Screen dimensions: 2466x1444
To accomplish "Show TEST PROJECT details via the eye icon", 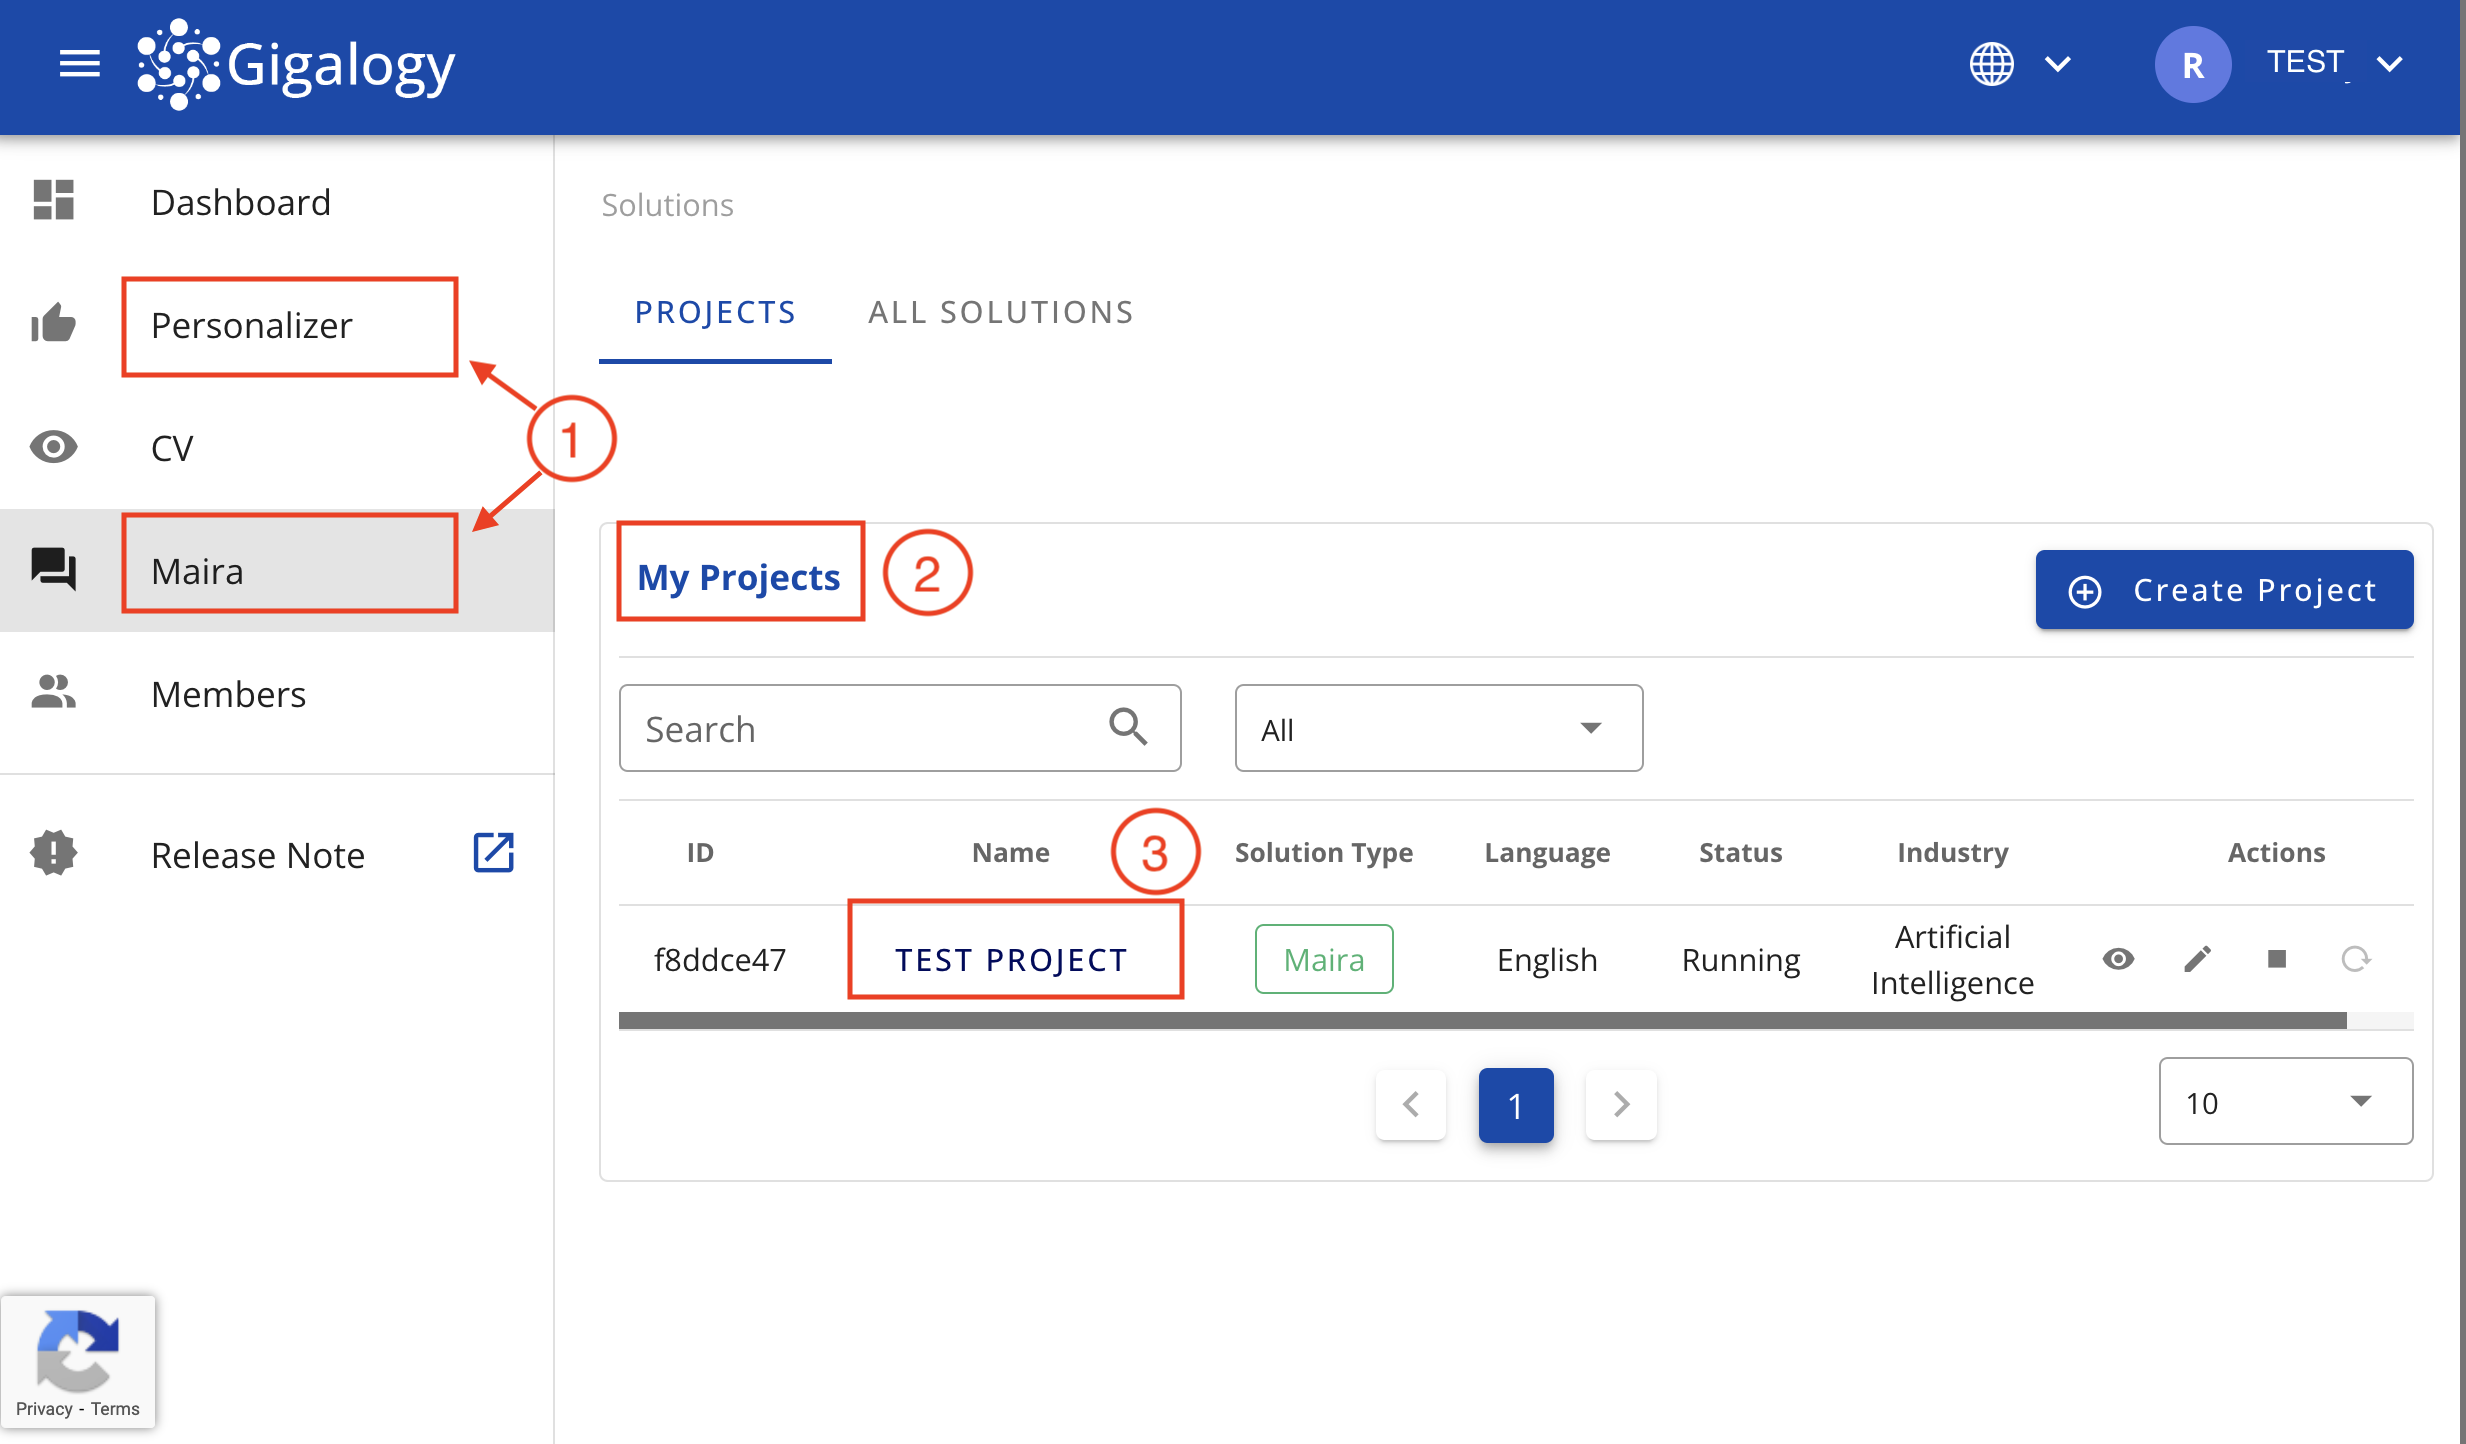I will tap(2119, 959).
